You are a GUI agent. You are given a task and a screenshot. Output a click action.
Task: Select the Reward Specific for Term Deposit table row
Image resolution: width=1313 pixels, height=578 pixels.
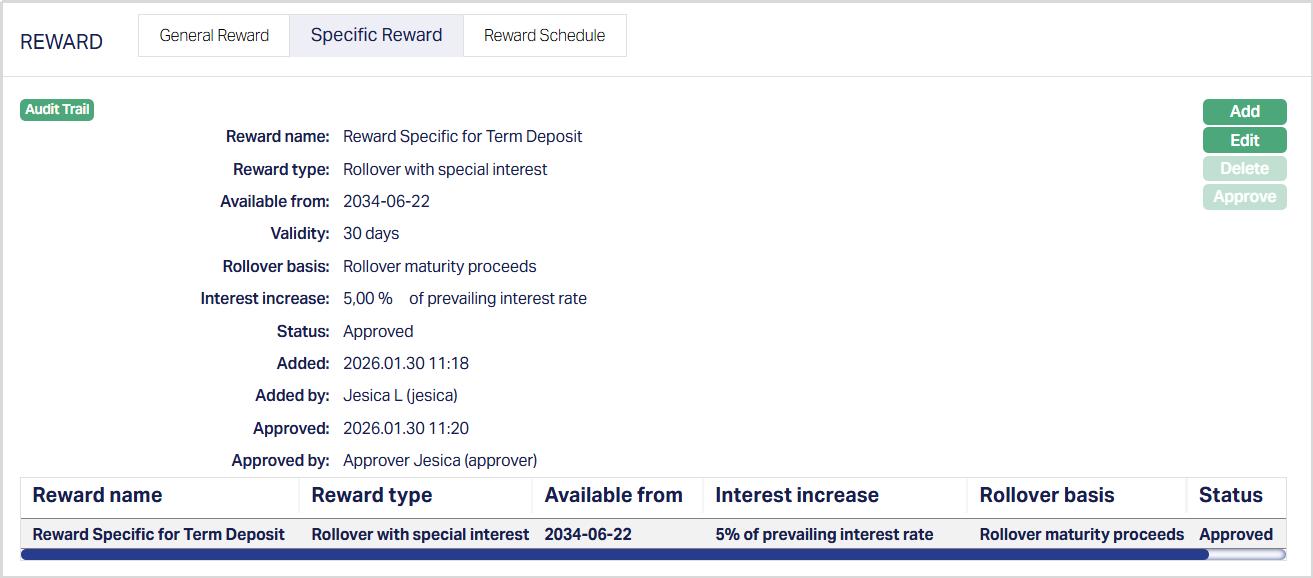[158, 534]
